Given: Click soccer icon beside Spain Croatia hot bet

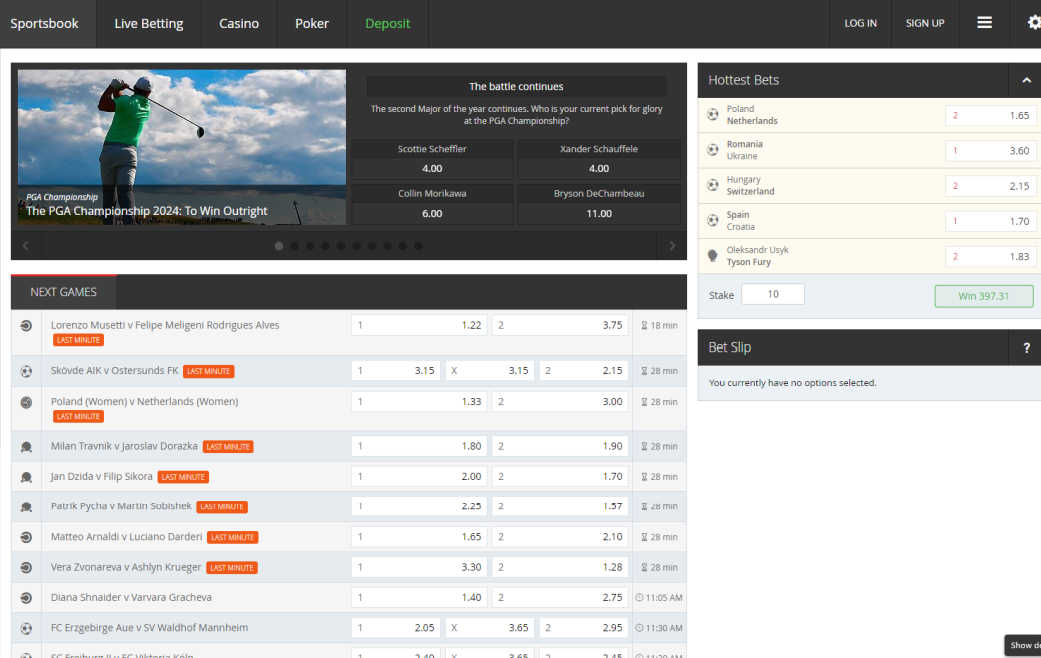Looking at the screenshot, I should [x=712, y=220].
